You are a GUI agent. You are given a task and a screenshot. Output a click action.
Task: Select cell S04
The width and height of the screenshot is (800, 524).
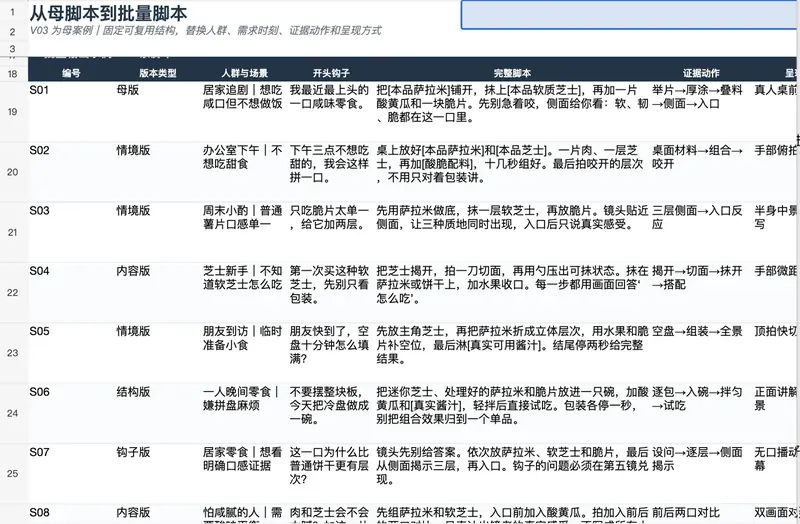pos(71,293)
